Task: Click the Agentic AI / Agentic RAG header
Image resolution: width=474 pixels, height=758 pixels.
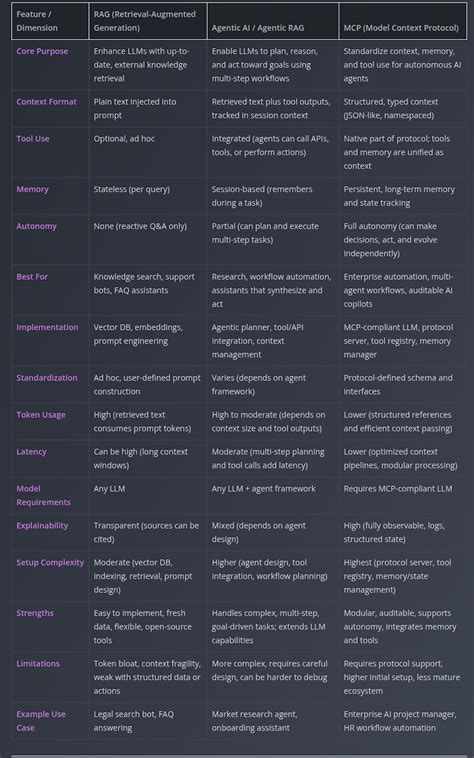Action: [258, 28]
